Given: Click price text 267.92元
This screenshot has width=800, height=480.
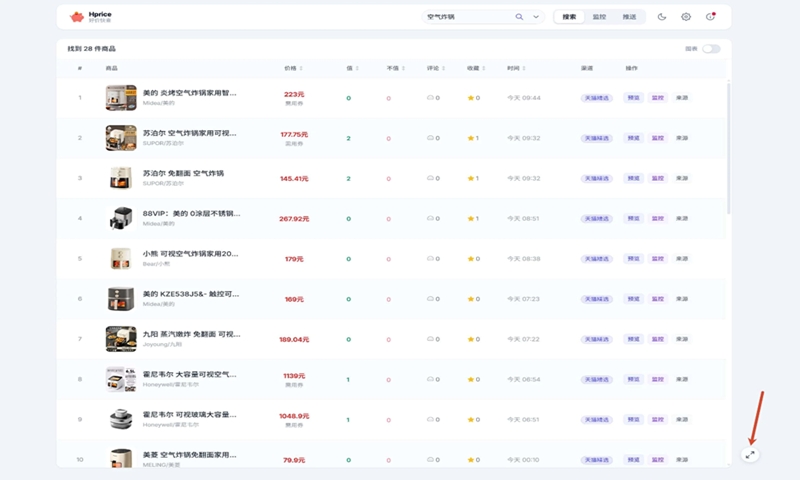Looking at the screenshot, I should (x=294, y=219).
